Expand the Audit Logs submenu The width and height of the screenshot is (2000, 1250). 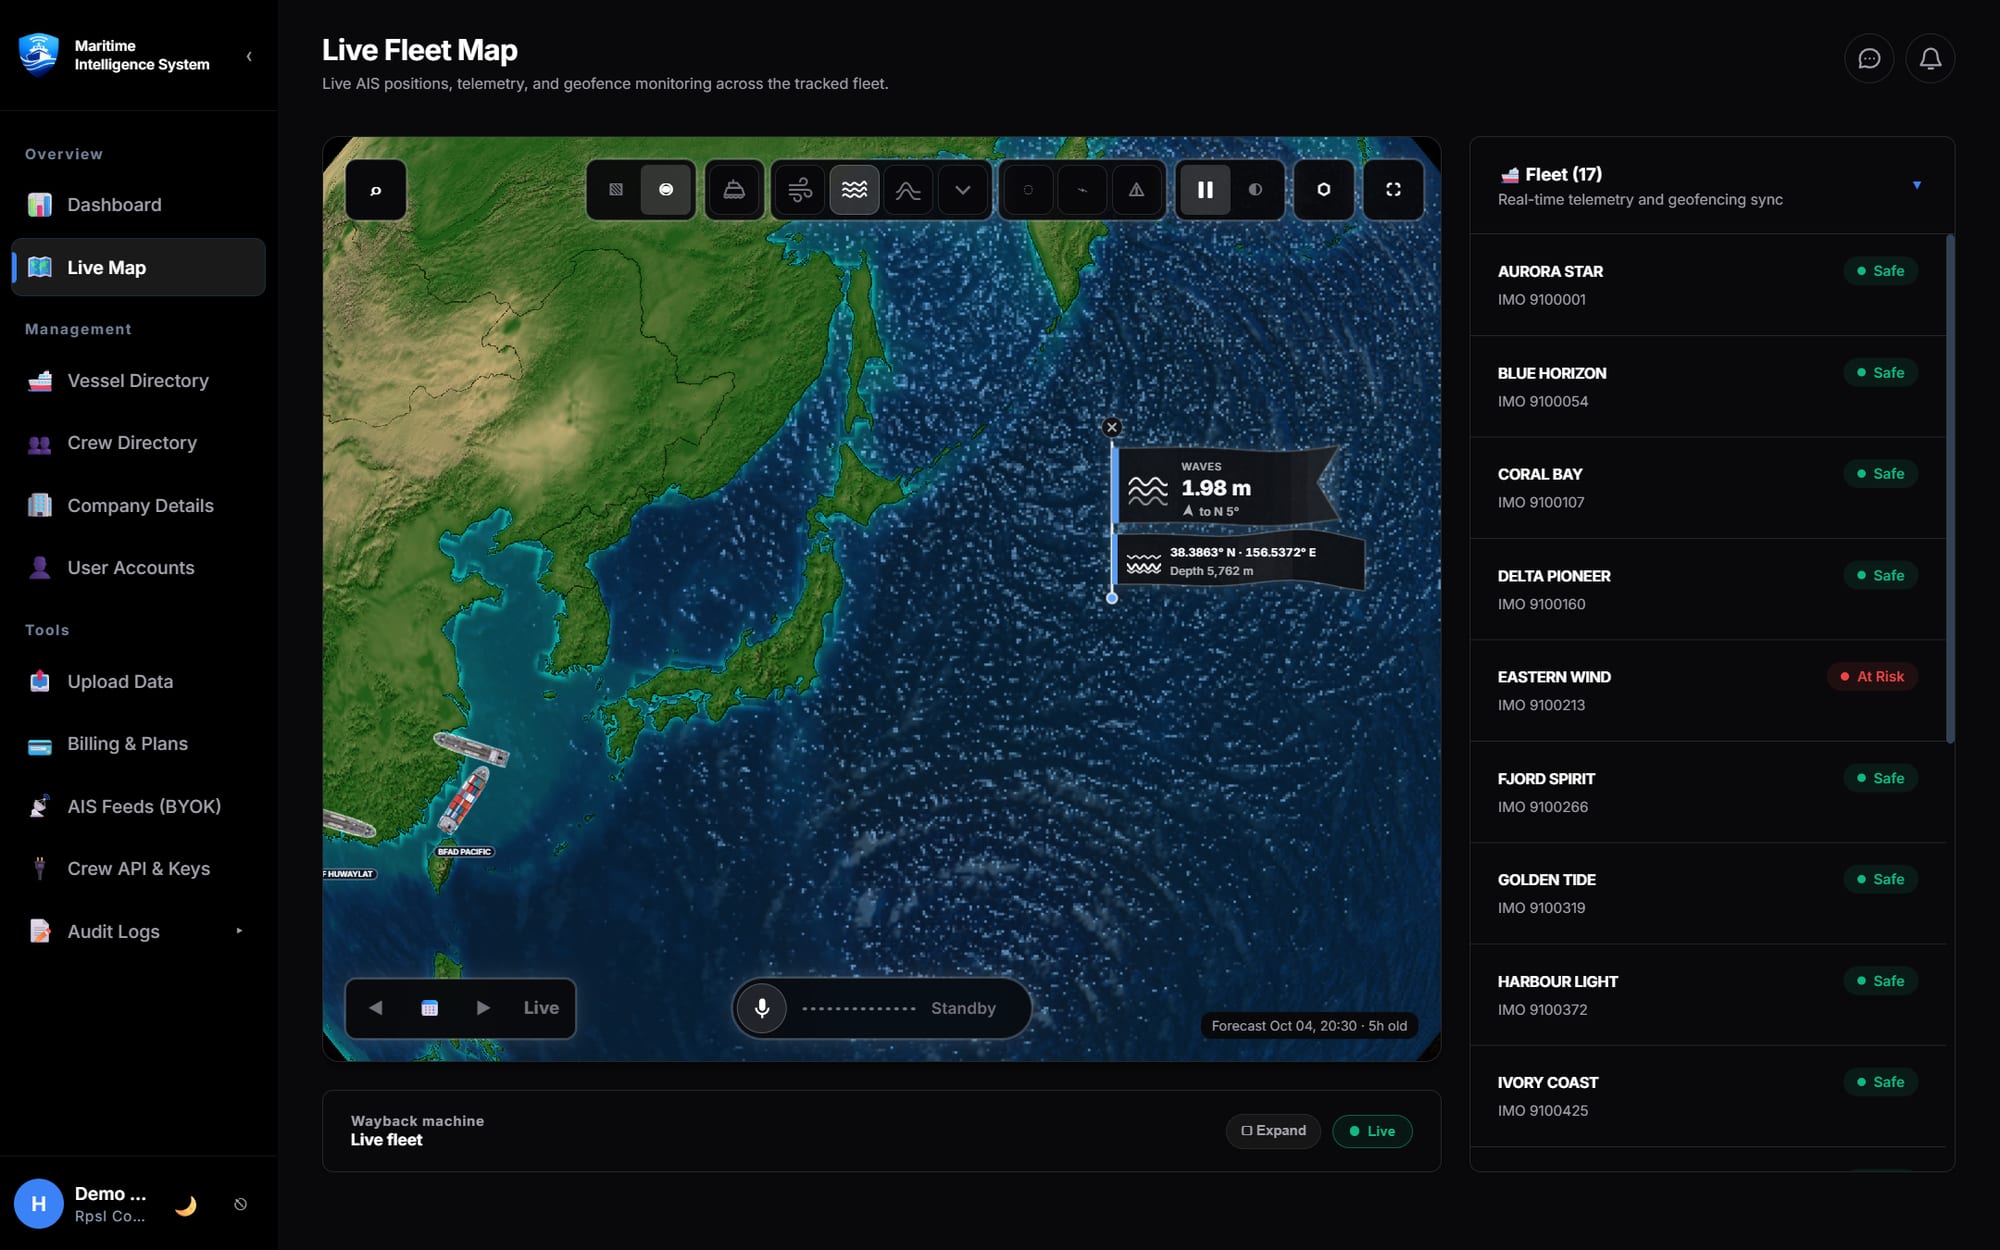pos(239,931)
